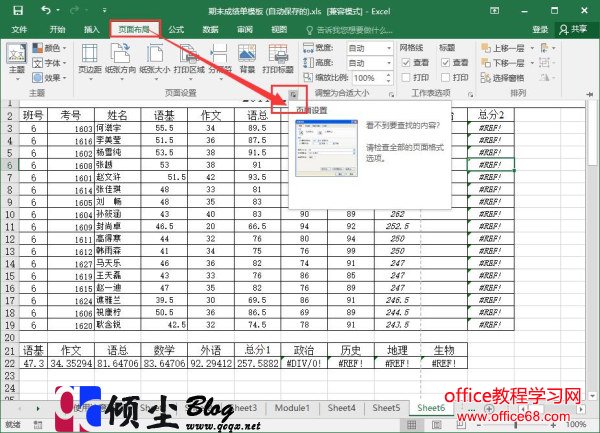Switch to Review (审阅) tab
This screenshot has width=600, height=433.
coord(245,29)
